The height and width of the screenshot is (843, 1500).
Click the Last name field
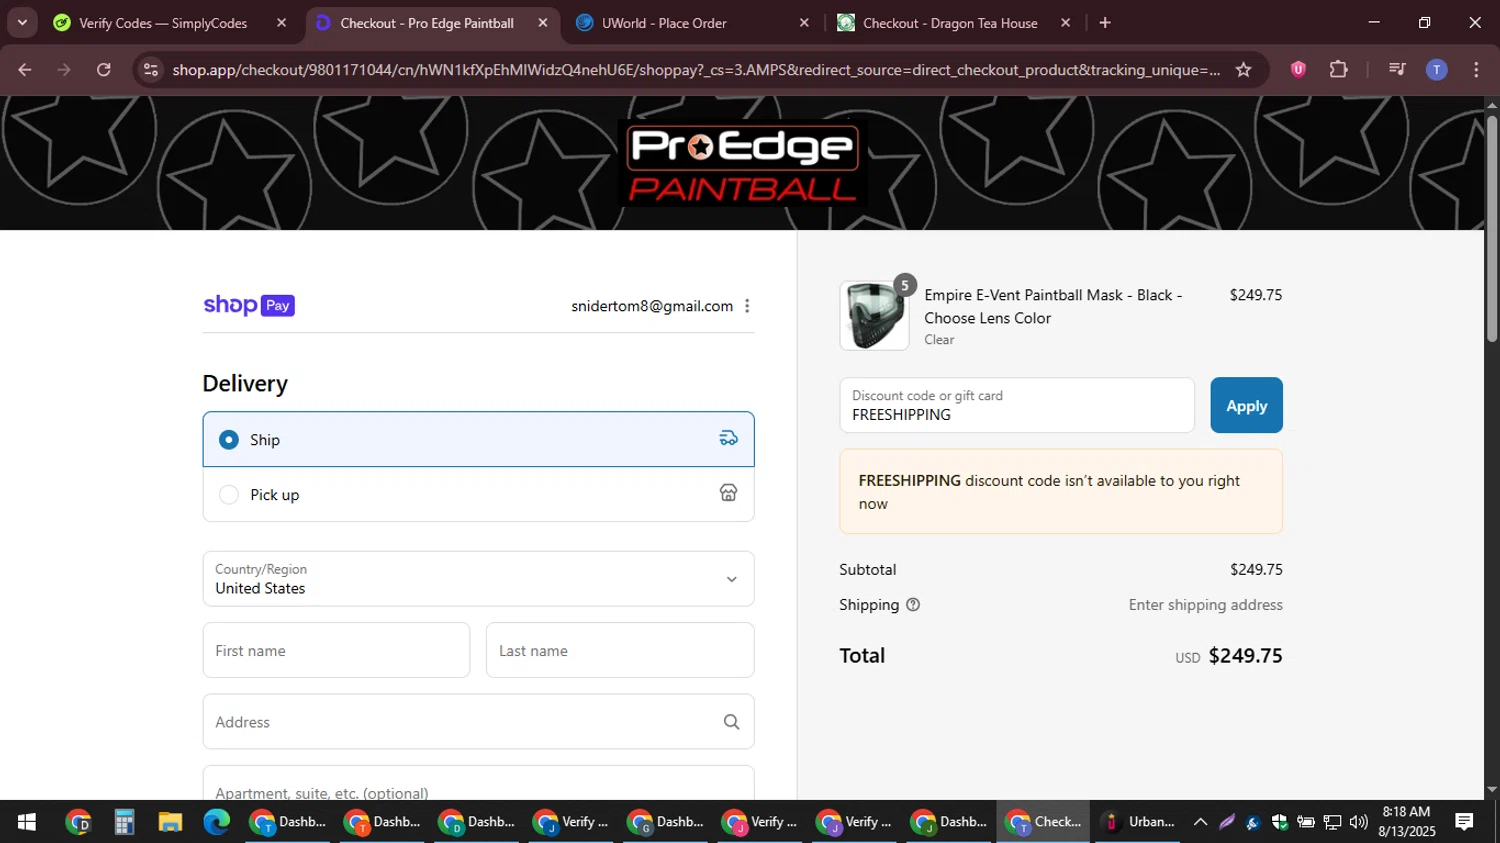[620, 650]
